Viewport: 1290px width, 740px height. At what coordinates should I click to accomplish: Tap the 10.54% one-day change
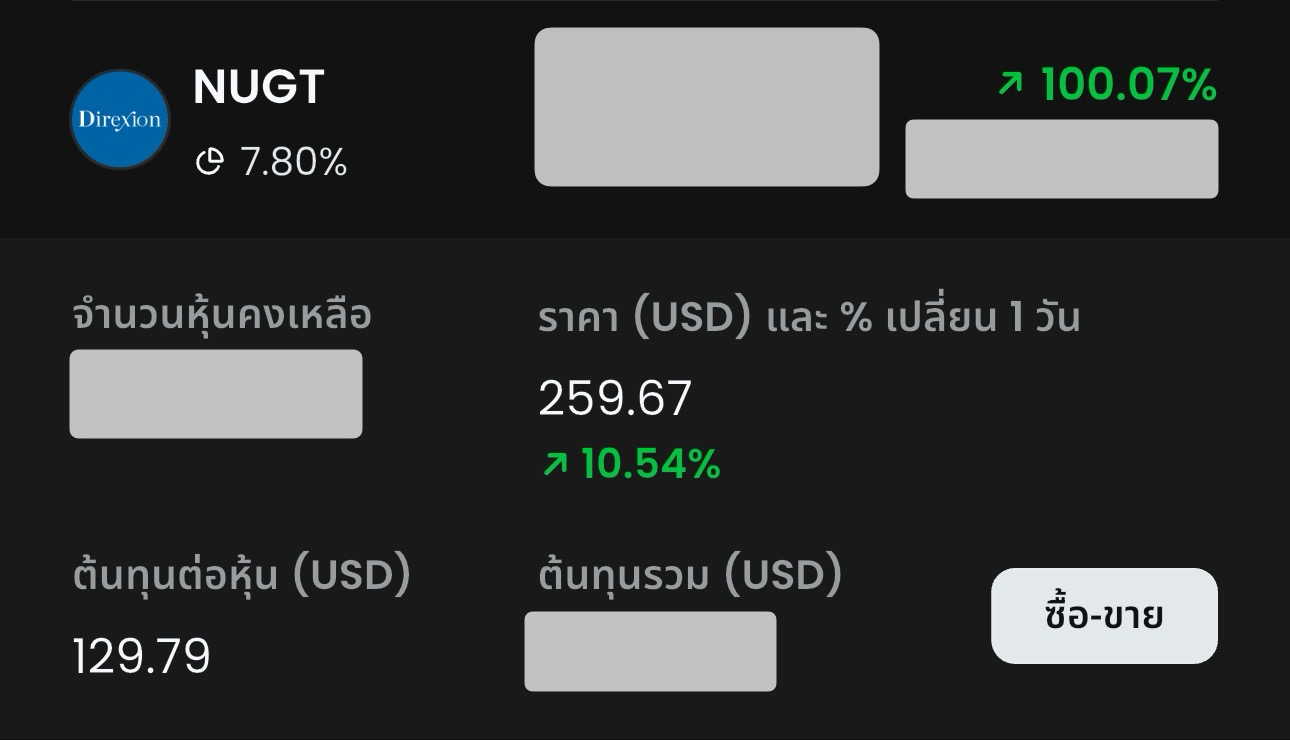pyautogui.click(x=650, y=463)
